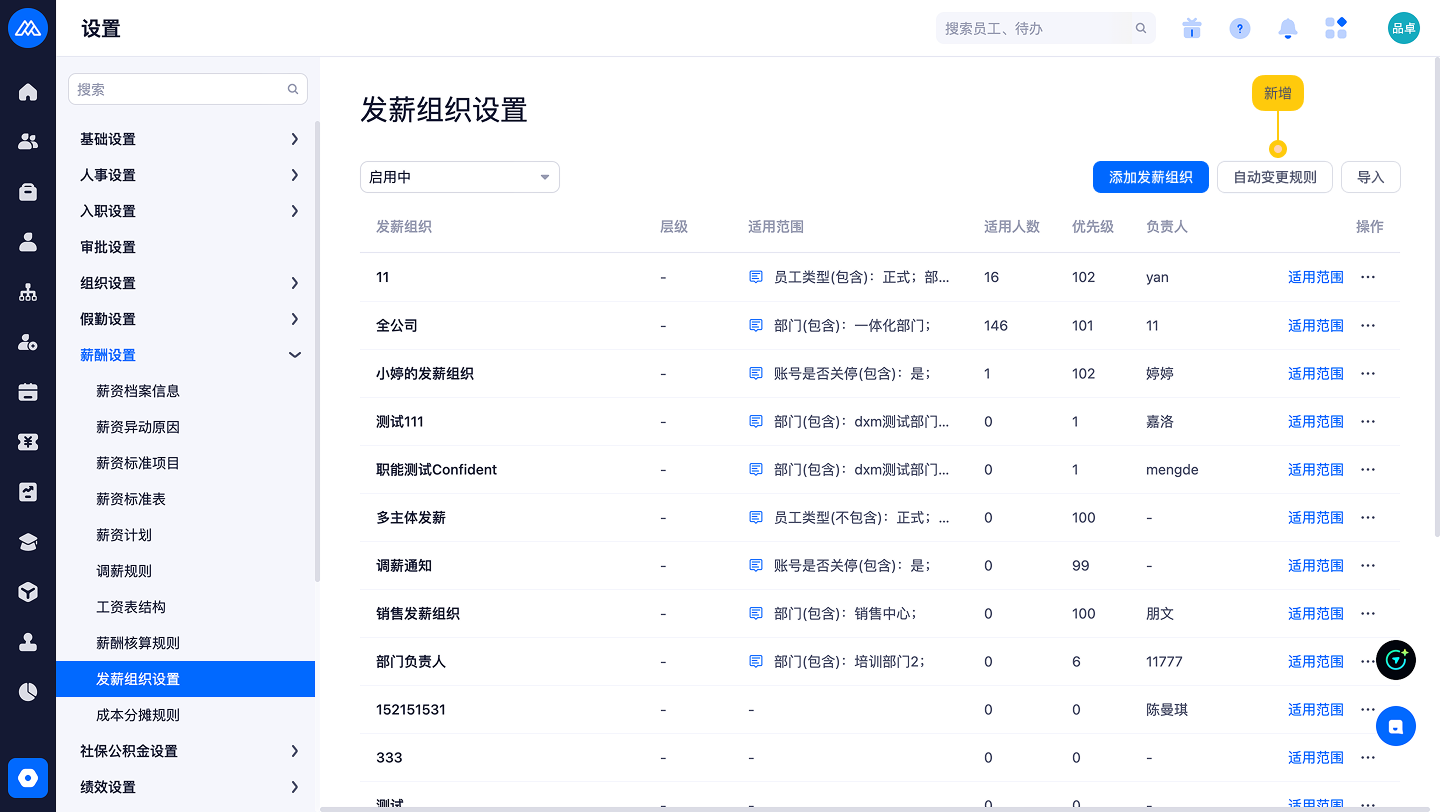The width and height of the screenshot is (1440, 812).
Task: Open the apps grid icon in header
Action: (1336, 29)
